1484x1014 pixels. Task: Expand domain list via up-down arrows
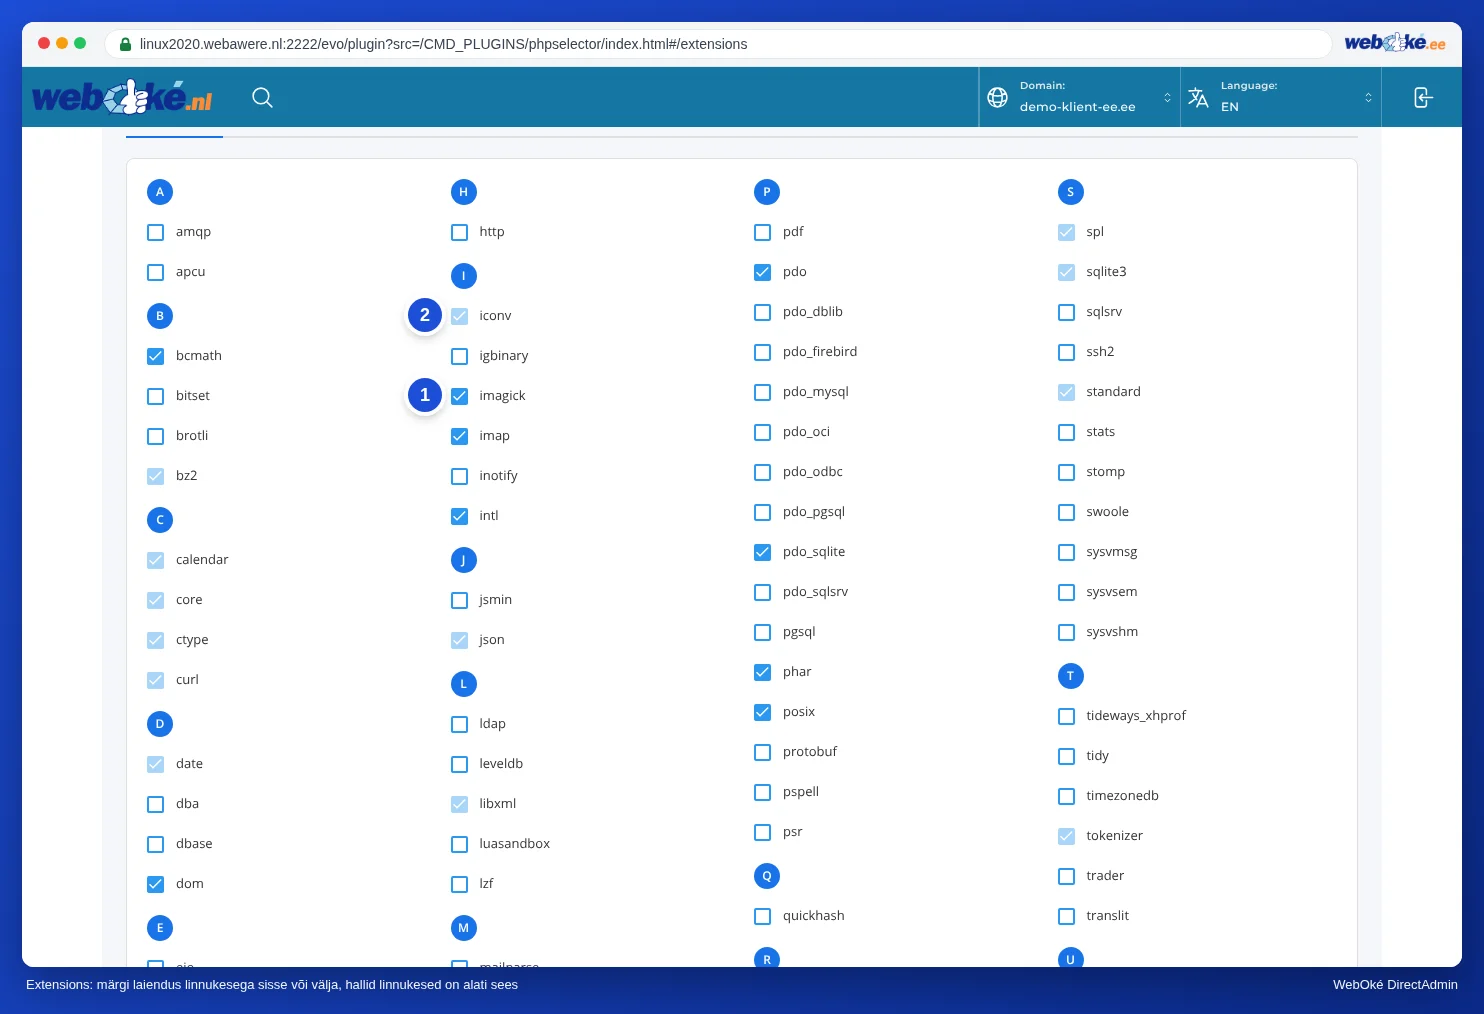point(1167,97)
